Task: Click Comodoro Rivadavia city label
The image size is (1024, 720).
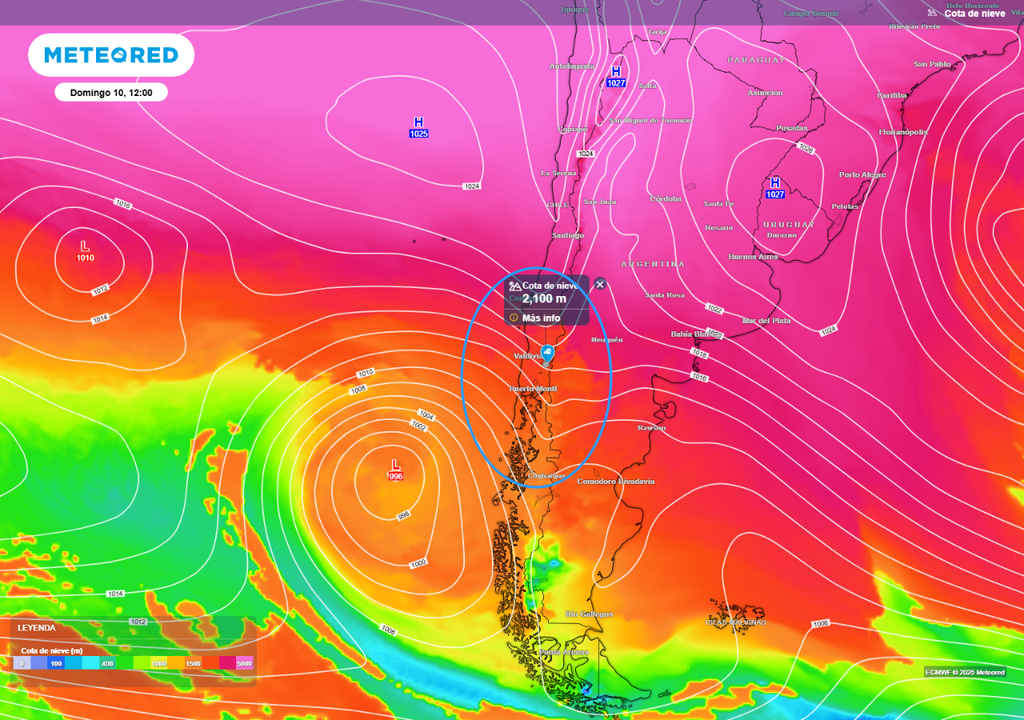Action: point(616,481)
